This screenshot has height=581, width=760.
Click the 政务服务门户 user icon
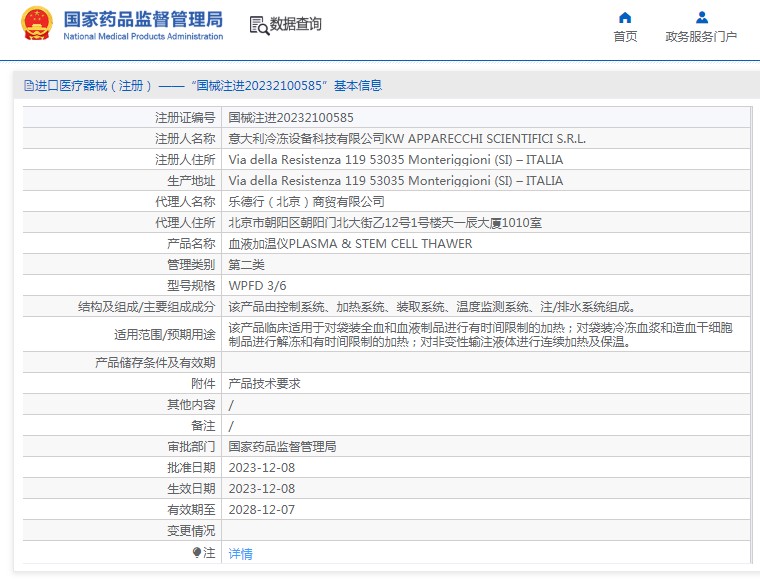tap(701, 18)
